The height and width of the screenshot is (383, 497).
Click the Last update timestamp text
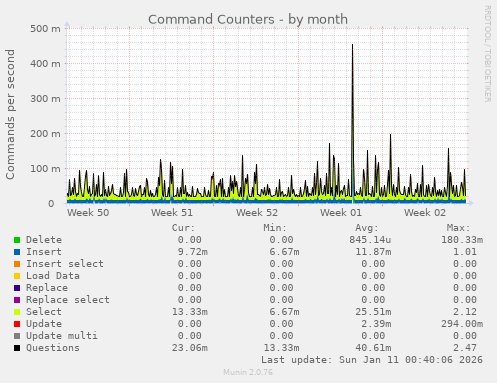(372, 360)
